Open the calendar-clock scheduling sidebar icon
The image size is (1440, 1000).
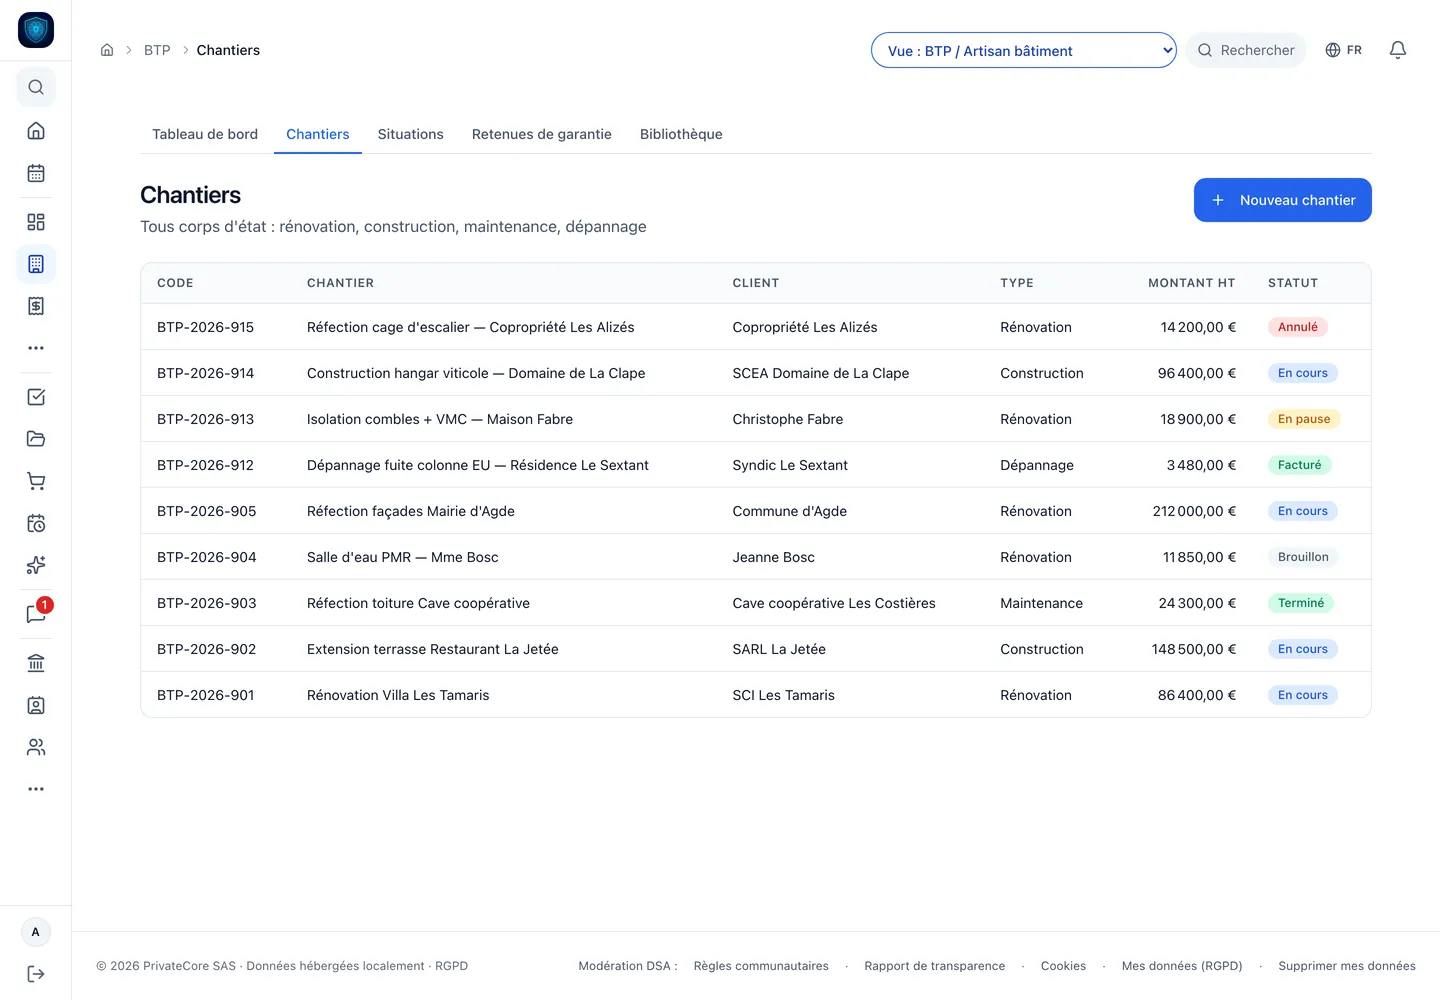coord(36,523)
